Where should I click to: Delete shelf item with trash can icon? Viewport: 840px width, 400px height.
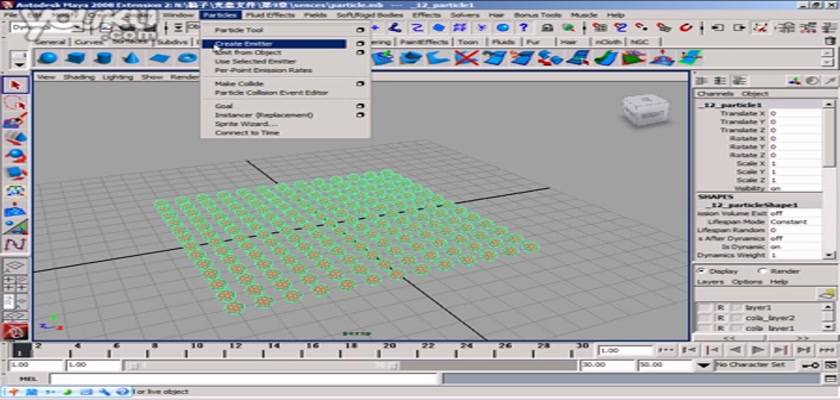pyautogui.click(x=829, y=41)
